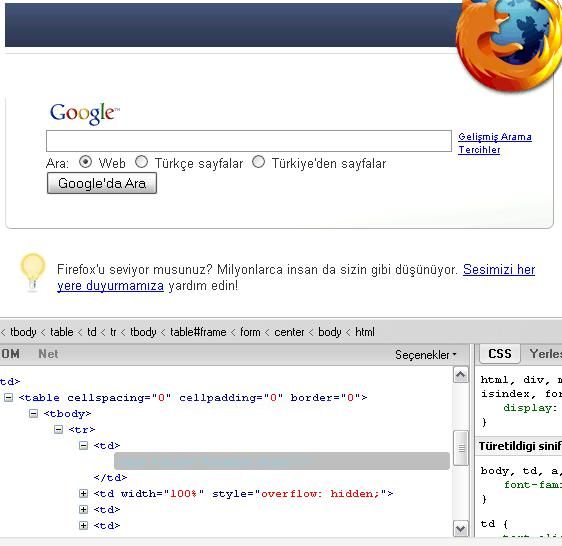Select the tr element in breadcrumb

(113, 332)
